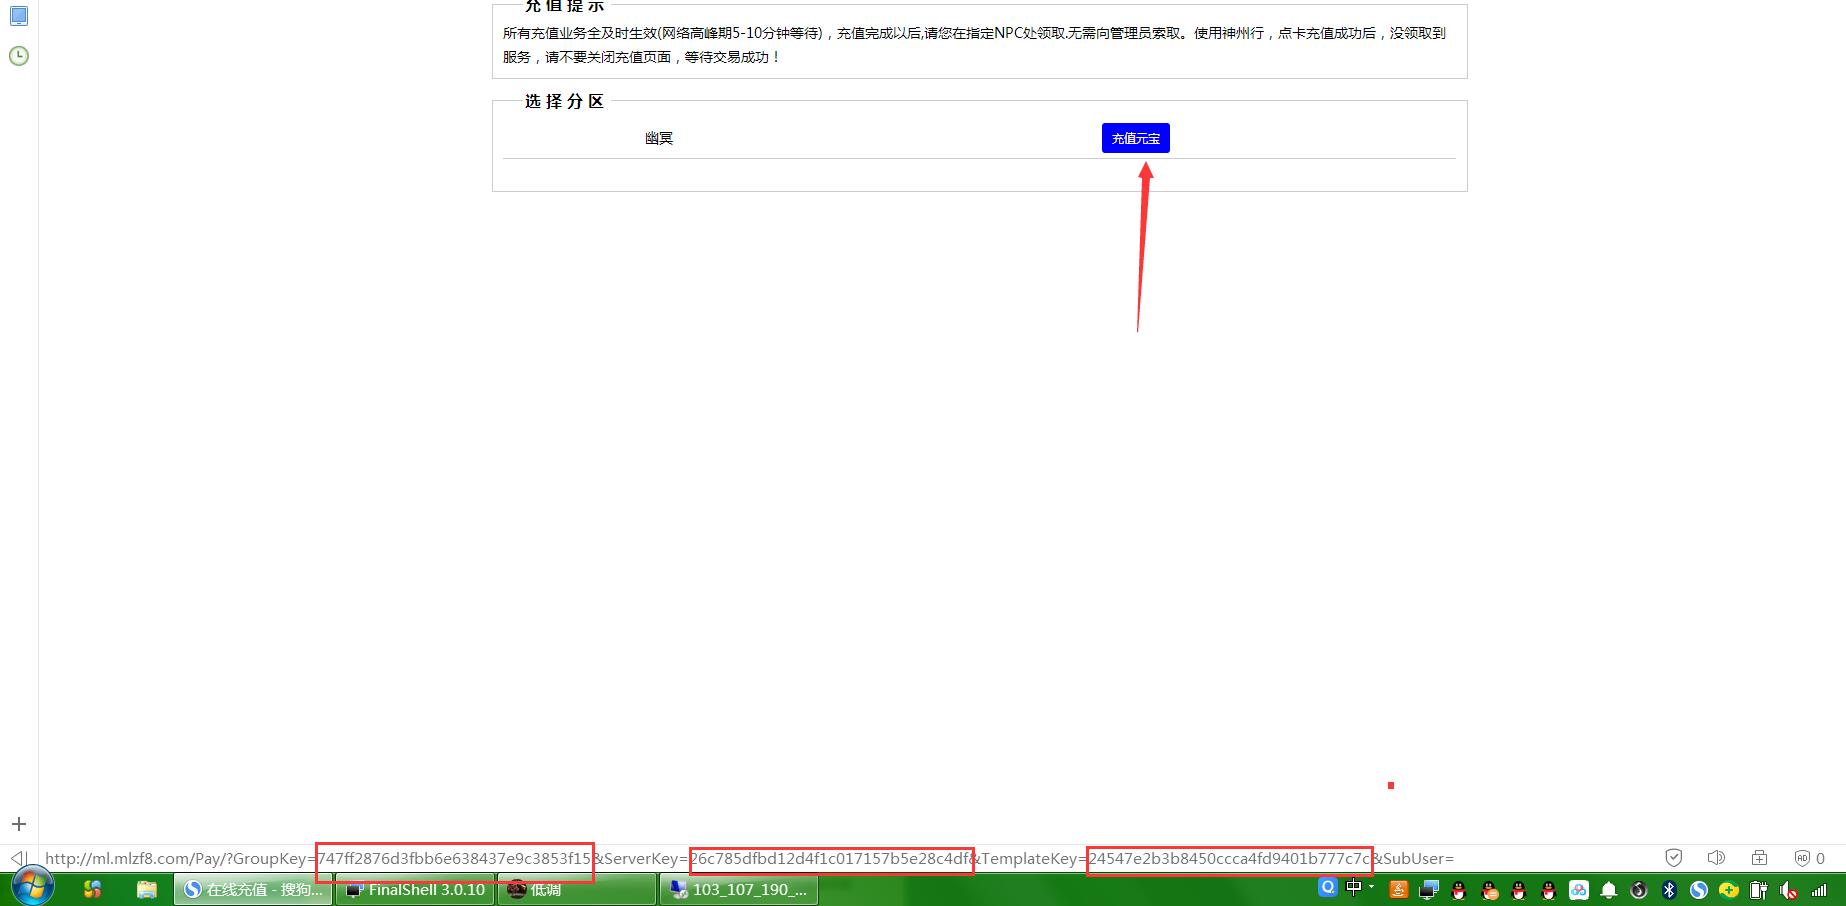Open the history clock icon in sidebar
1846x906 pixels.
(x=18, y=56)
